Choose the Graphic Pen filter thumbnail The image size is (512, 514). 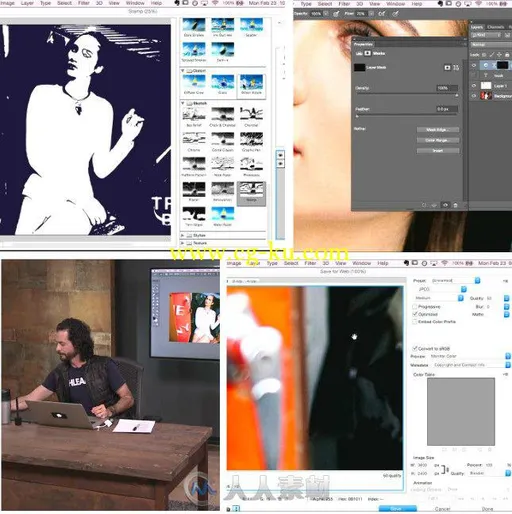pos(251,139)
